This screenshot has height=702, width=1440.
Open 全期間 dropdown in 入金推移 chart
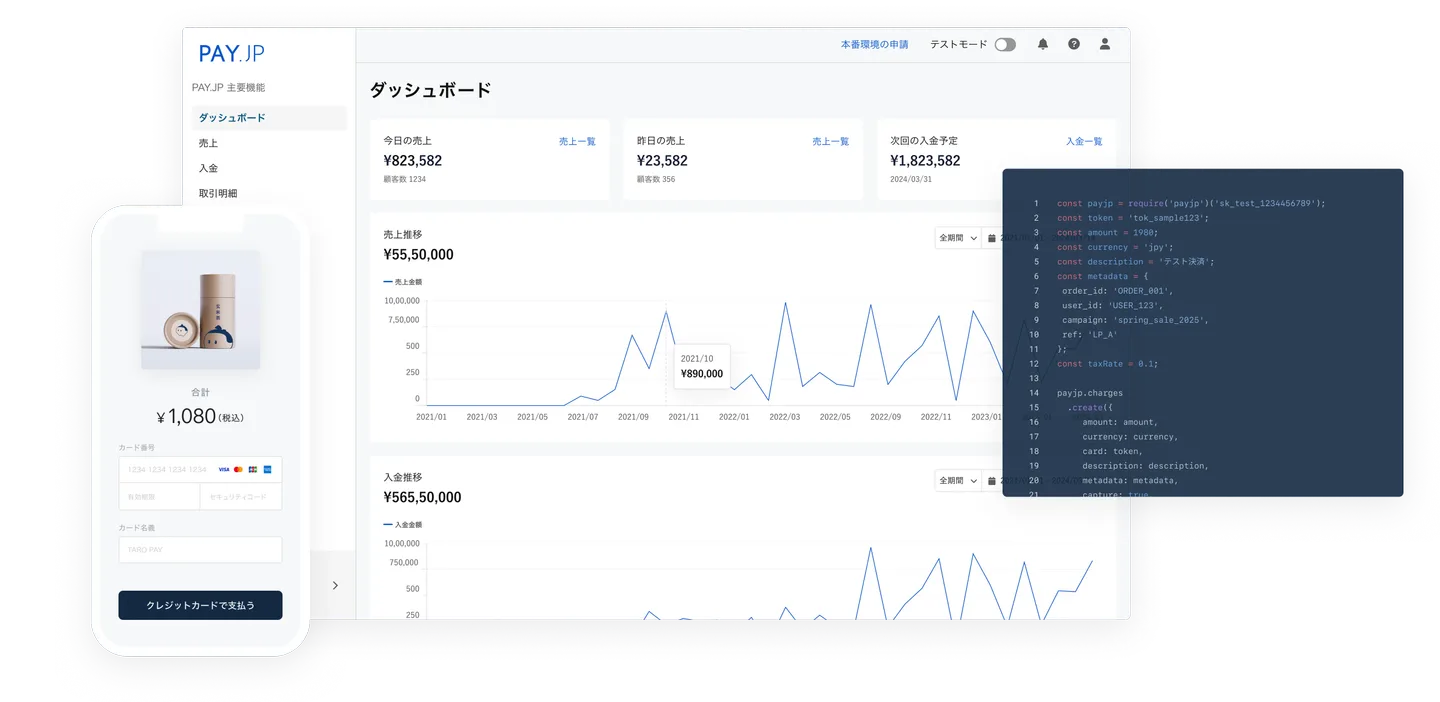957,481
